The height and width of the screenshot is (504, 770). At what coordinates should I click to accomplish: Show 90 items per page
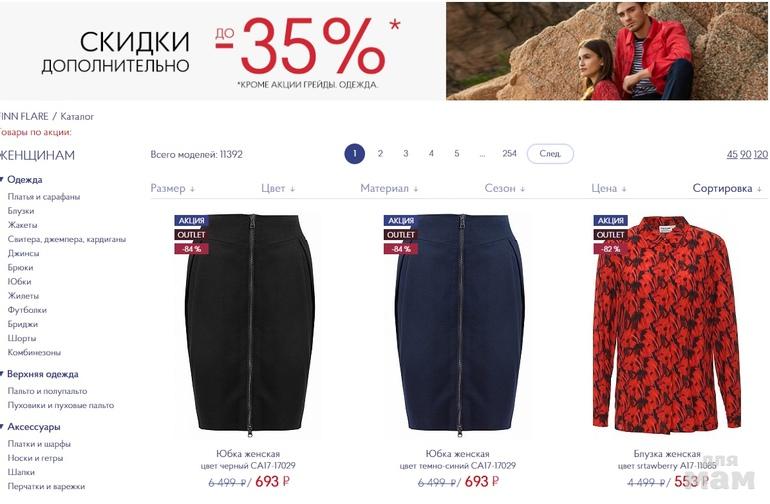point(745,154)
